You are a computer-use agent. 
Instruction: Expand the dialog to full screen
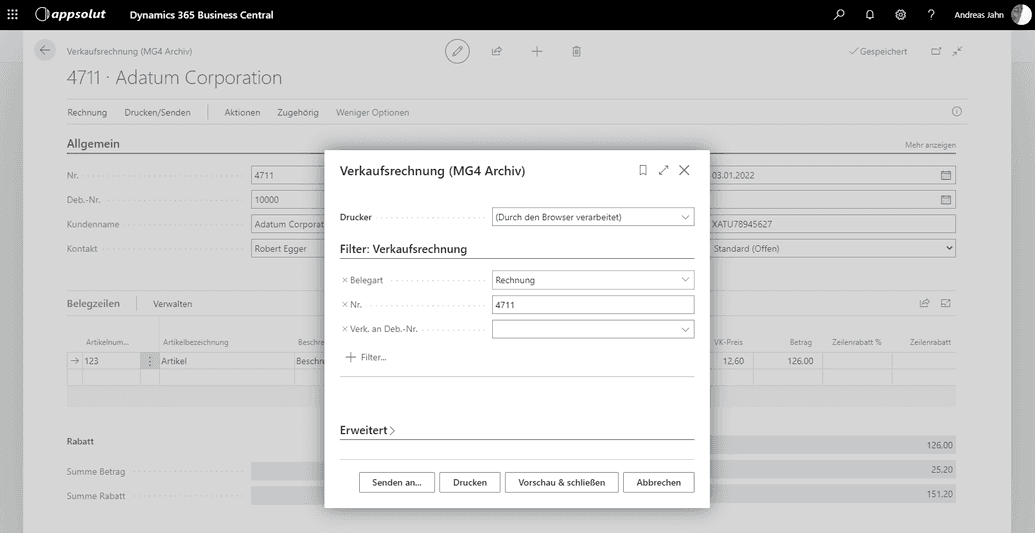click(663, 171)
